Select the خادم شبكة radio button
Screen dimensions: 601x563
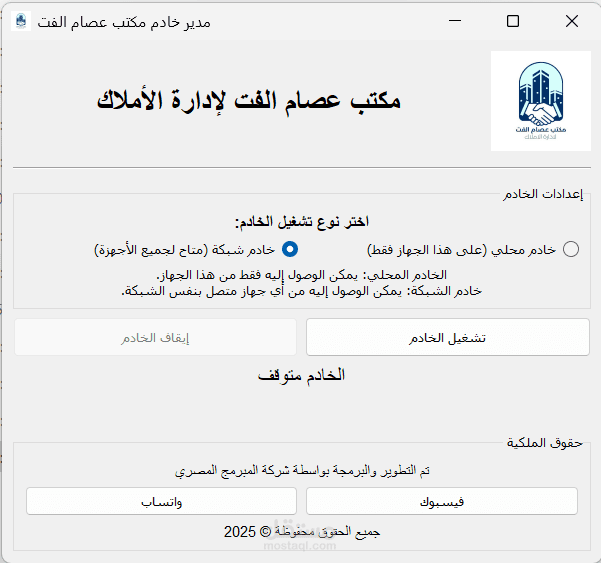[290, 249]
